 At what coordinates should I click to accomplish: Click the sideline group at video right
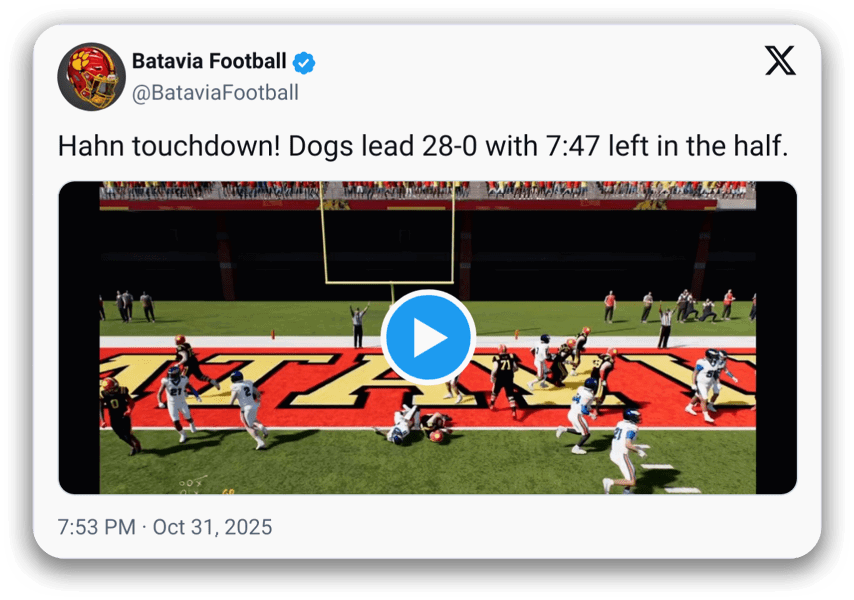[696, 306]
